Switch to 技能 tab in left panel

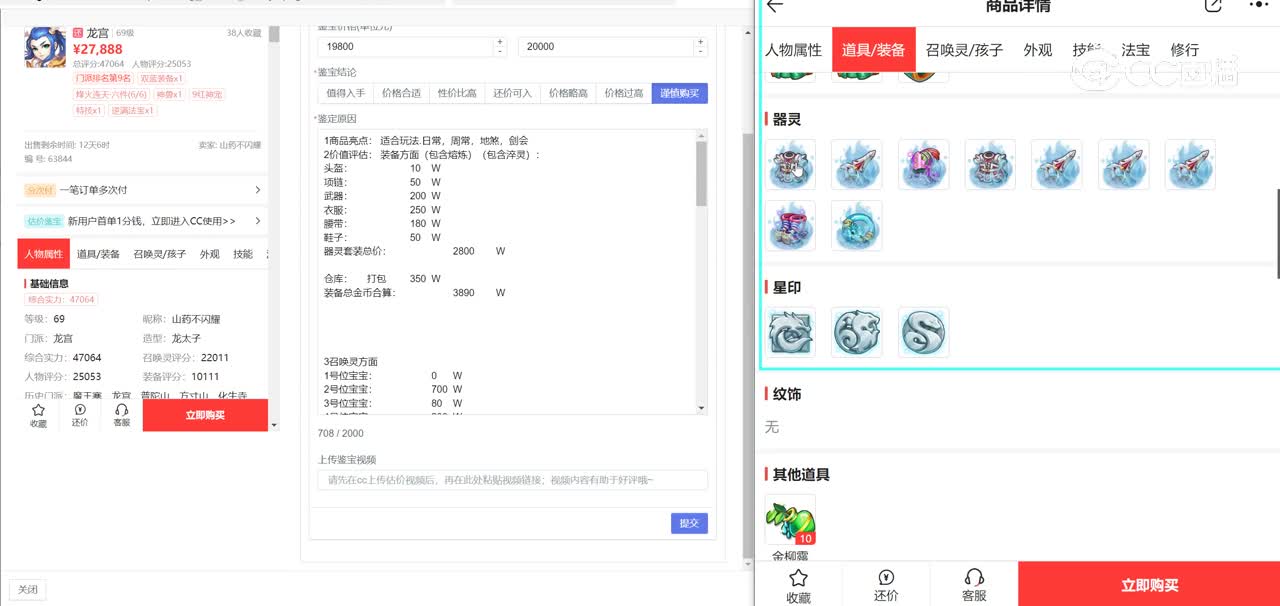[x=243, y=254]
